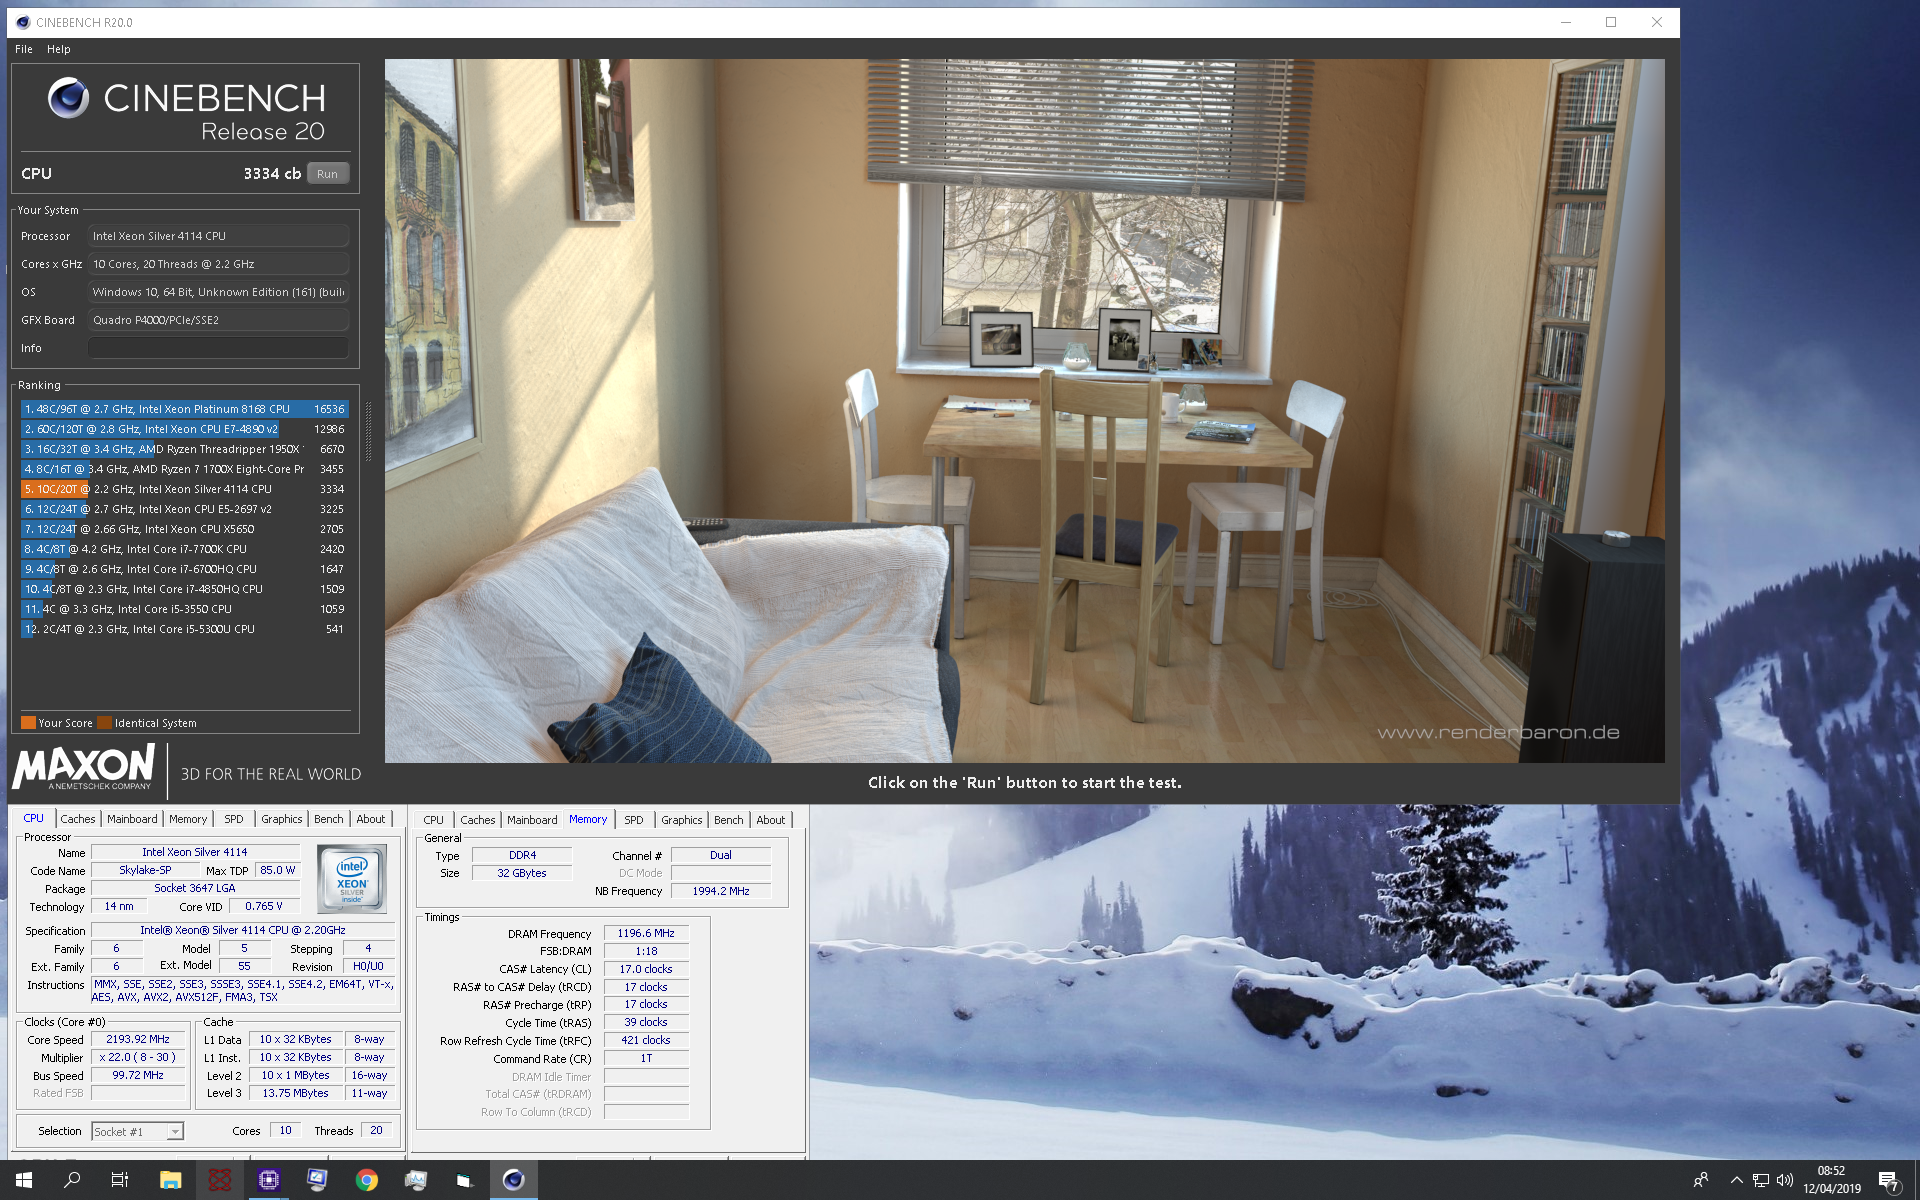Open Mainboard tab in CPU-Z window showing processor details
The image size is (1920, 1200).
(132, 819)
